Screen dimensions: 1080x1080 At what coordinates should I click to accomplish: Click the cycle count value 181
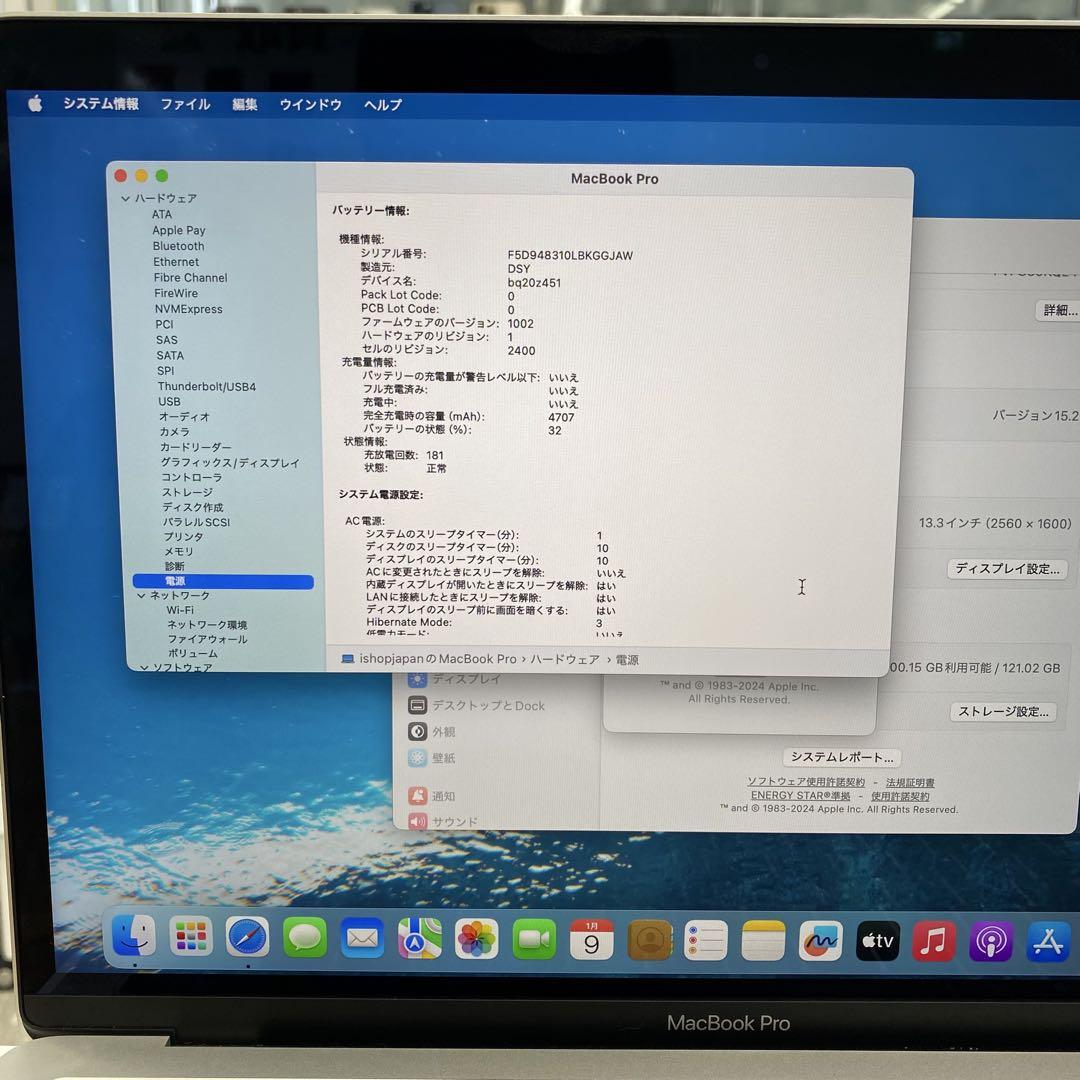(435, 455)
